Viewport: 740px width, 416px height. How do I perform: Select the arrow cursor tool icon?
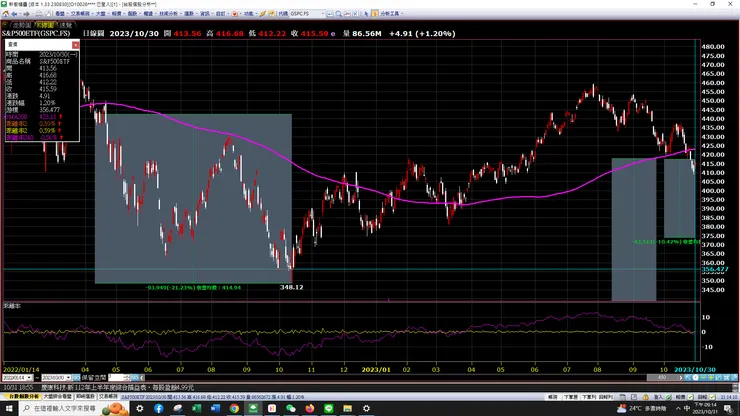click(366, 14)
